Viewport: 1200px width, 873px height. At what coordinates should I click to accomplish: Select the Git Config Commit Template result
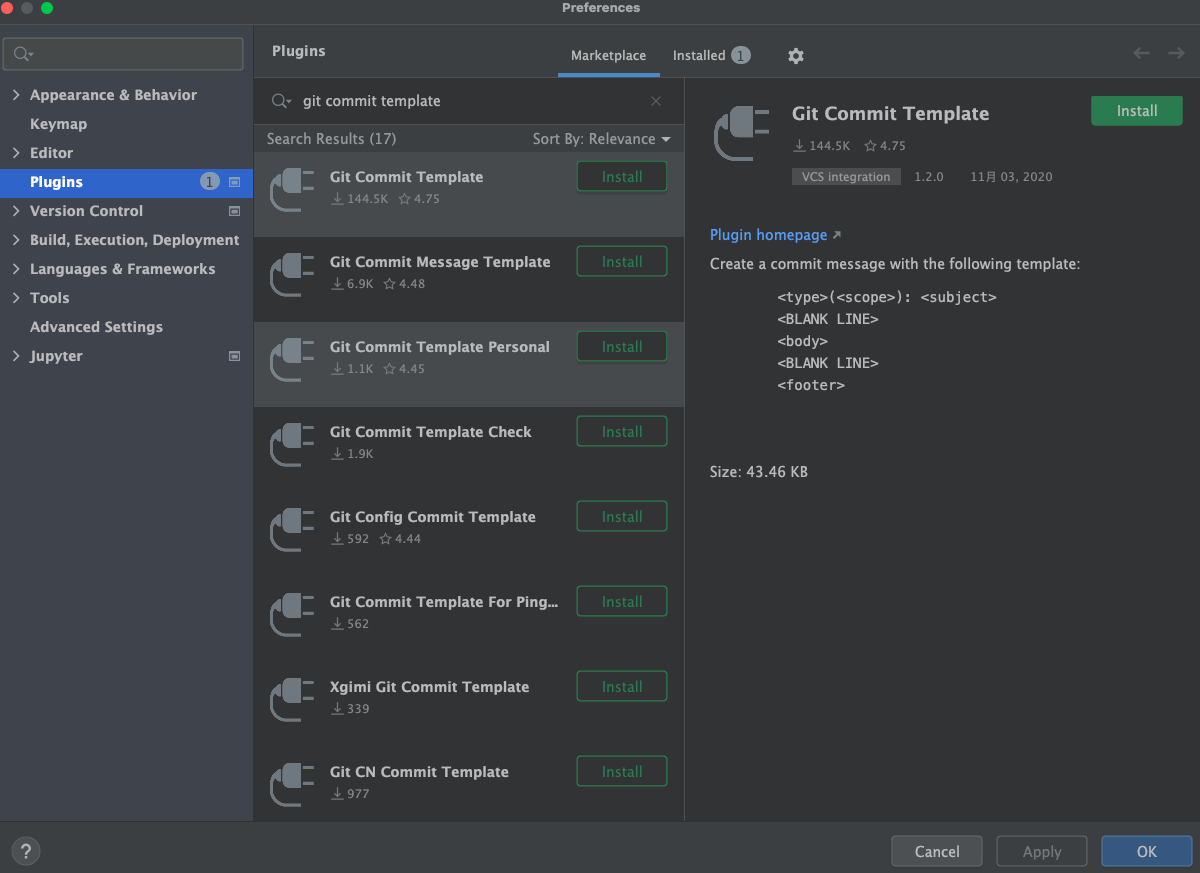point(469,534)
